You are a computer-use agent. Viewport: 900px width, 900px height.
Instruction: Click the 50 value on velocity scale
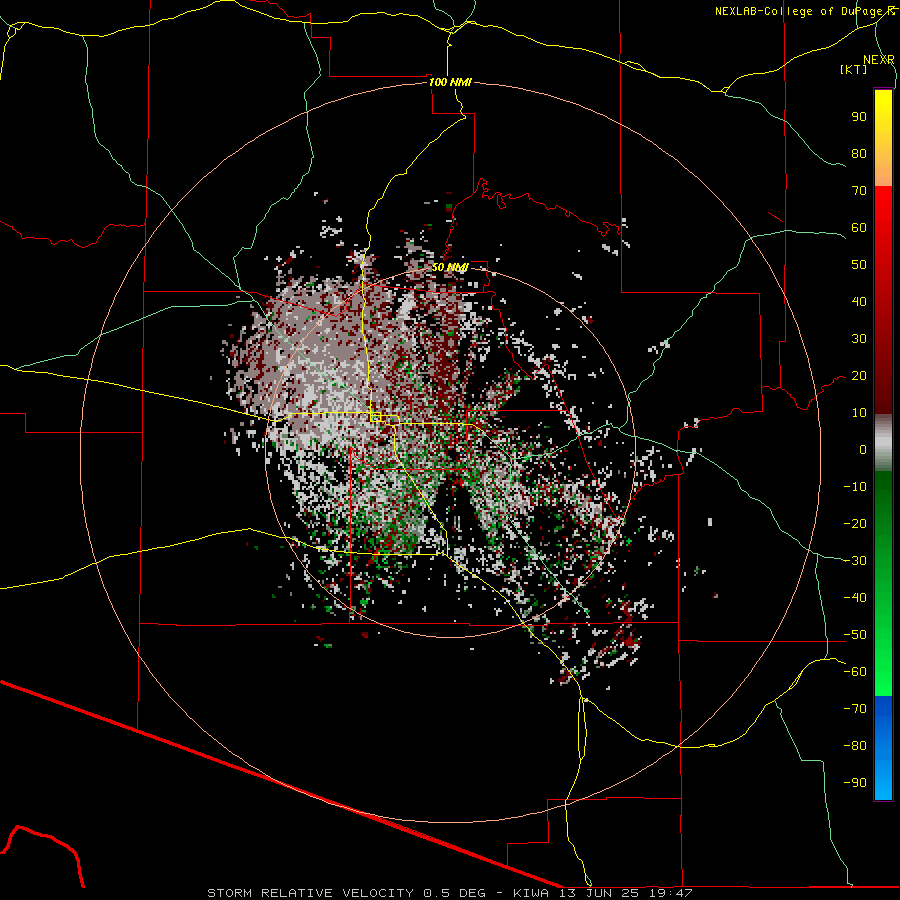pyautogui.click(x=859, y=265)
